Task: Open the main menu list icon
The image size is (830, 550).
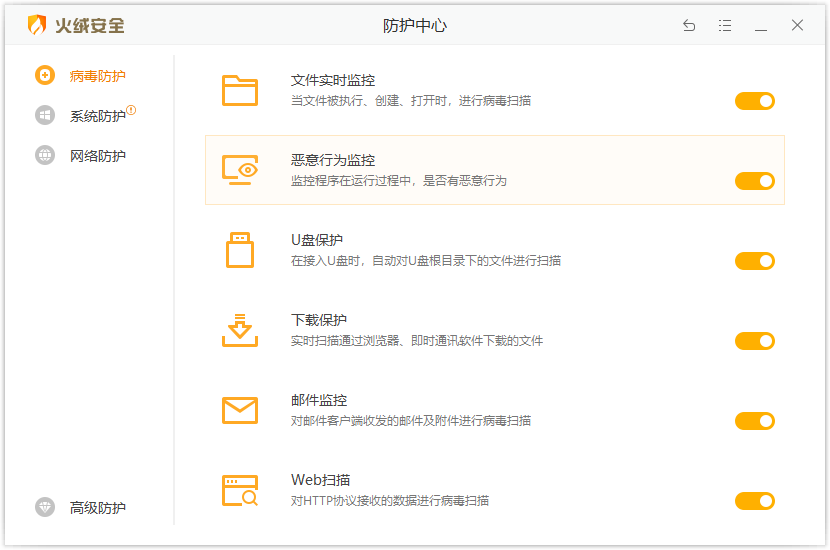Action: pyautogui.click(x=725, y=25)
